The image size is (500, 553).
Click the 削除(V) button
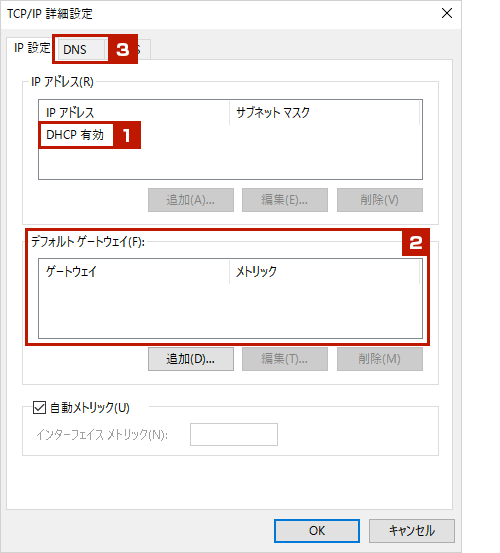(380, 200)
